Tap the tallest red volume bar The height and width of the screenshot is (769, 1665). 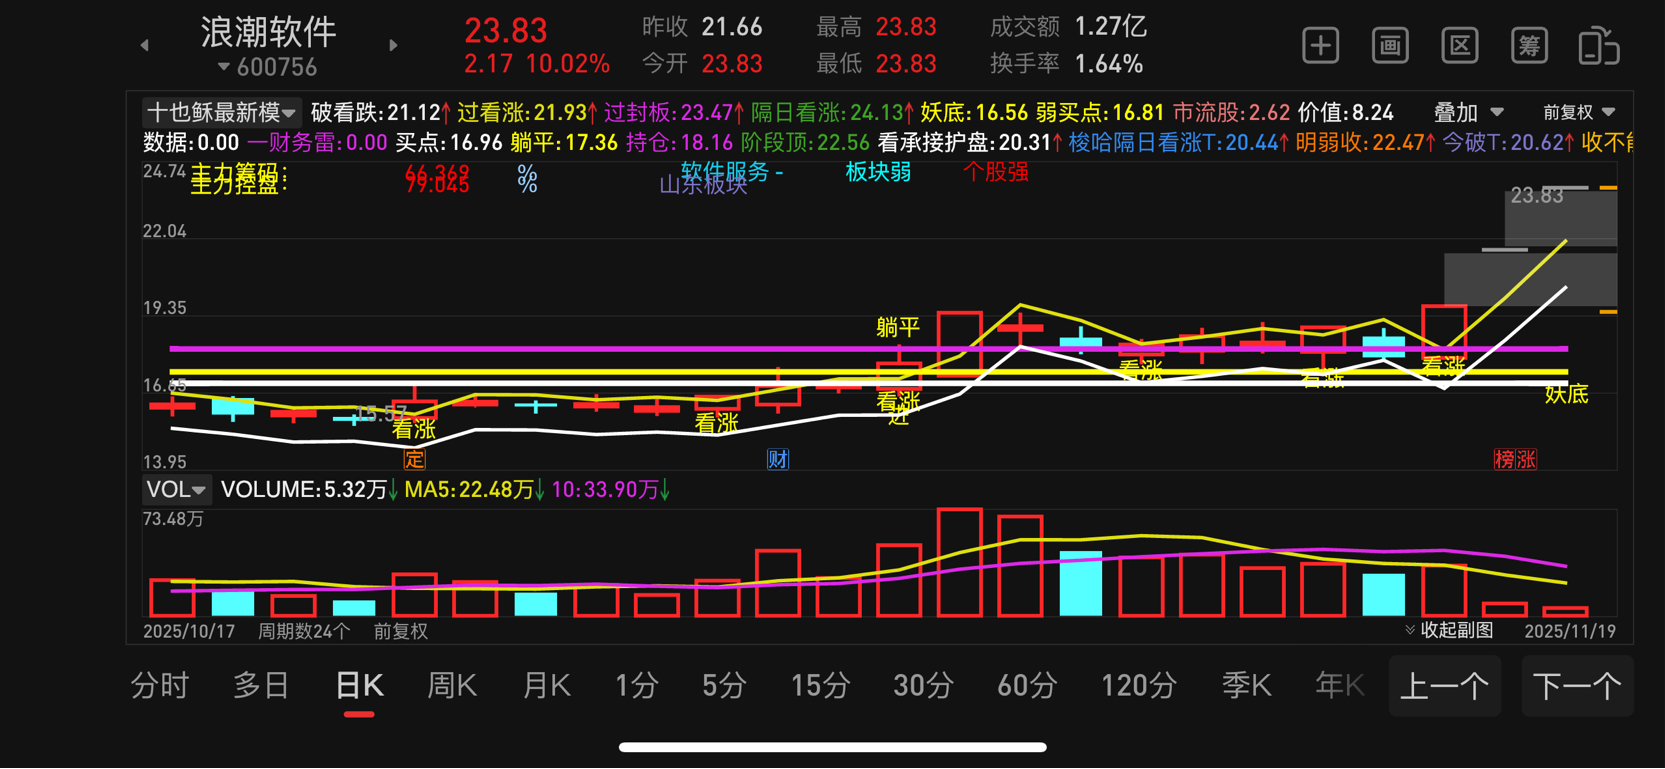click(x=959, y=562)
